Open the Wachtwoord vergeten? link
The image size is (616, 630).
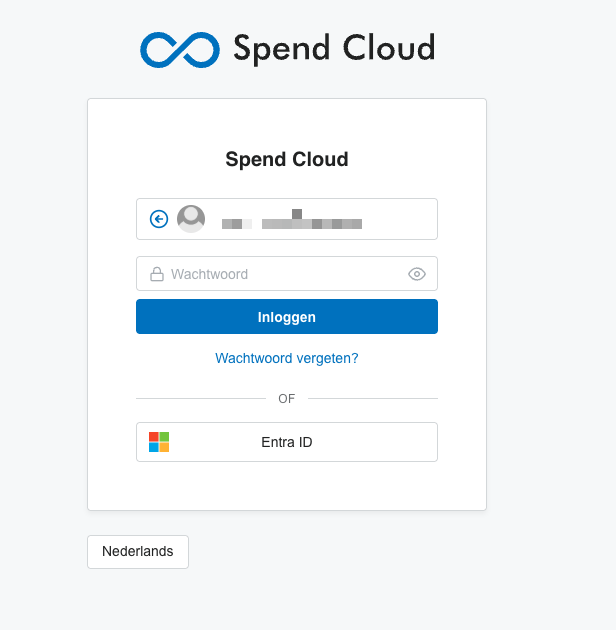point(287,358)
